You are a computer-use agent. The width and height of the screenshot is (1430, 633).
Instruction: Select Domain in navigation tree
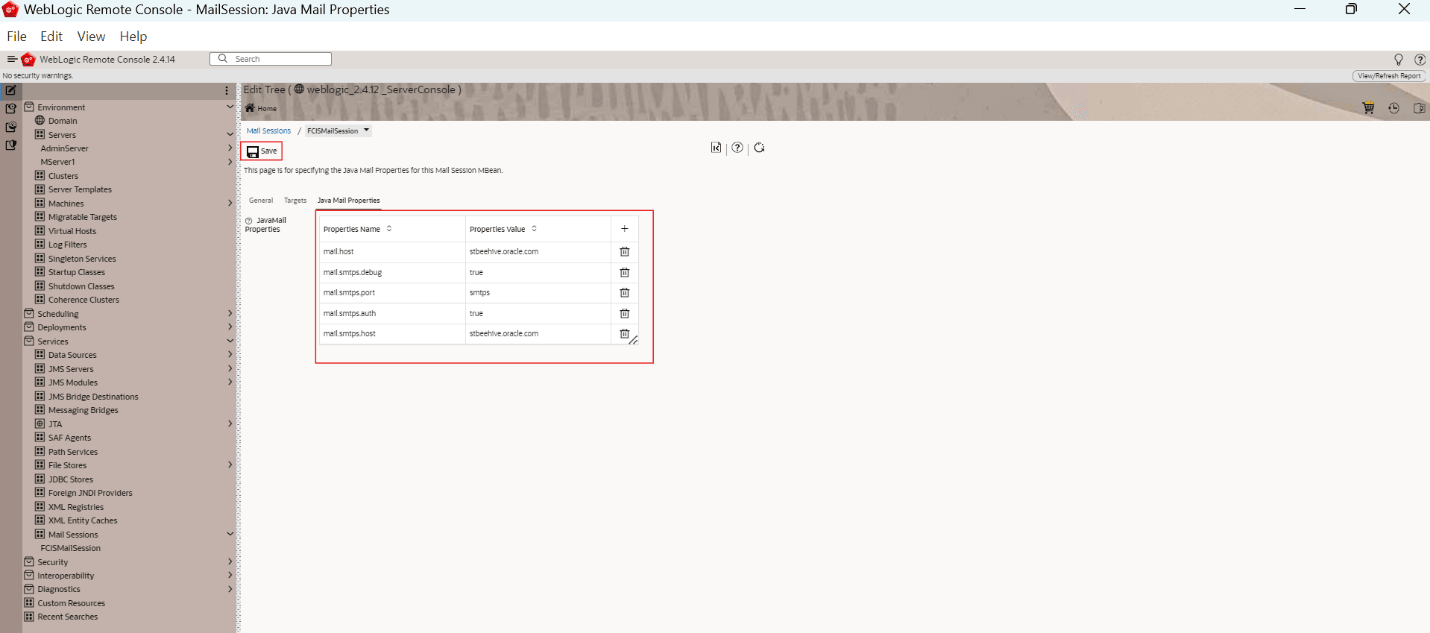pos(62,121)
